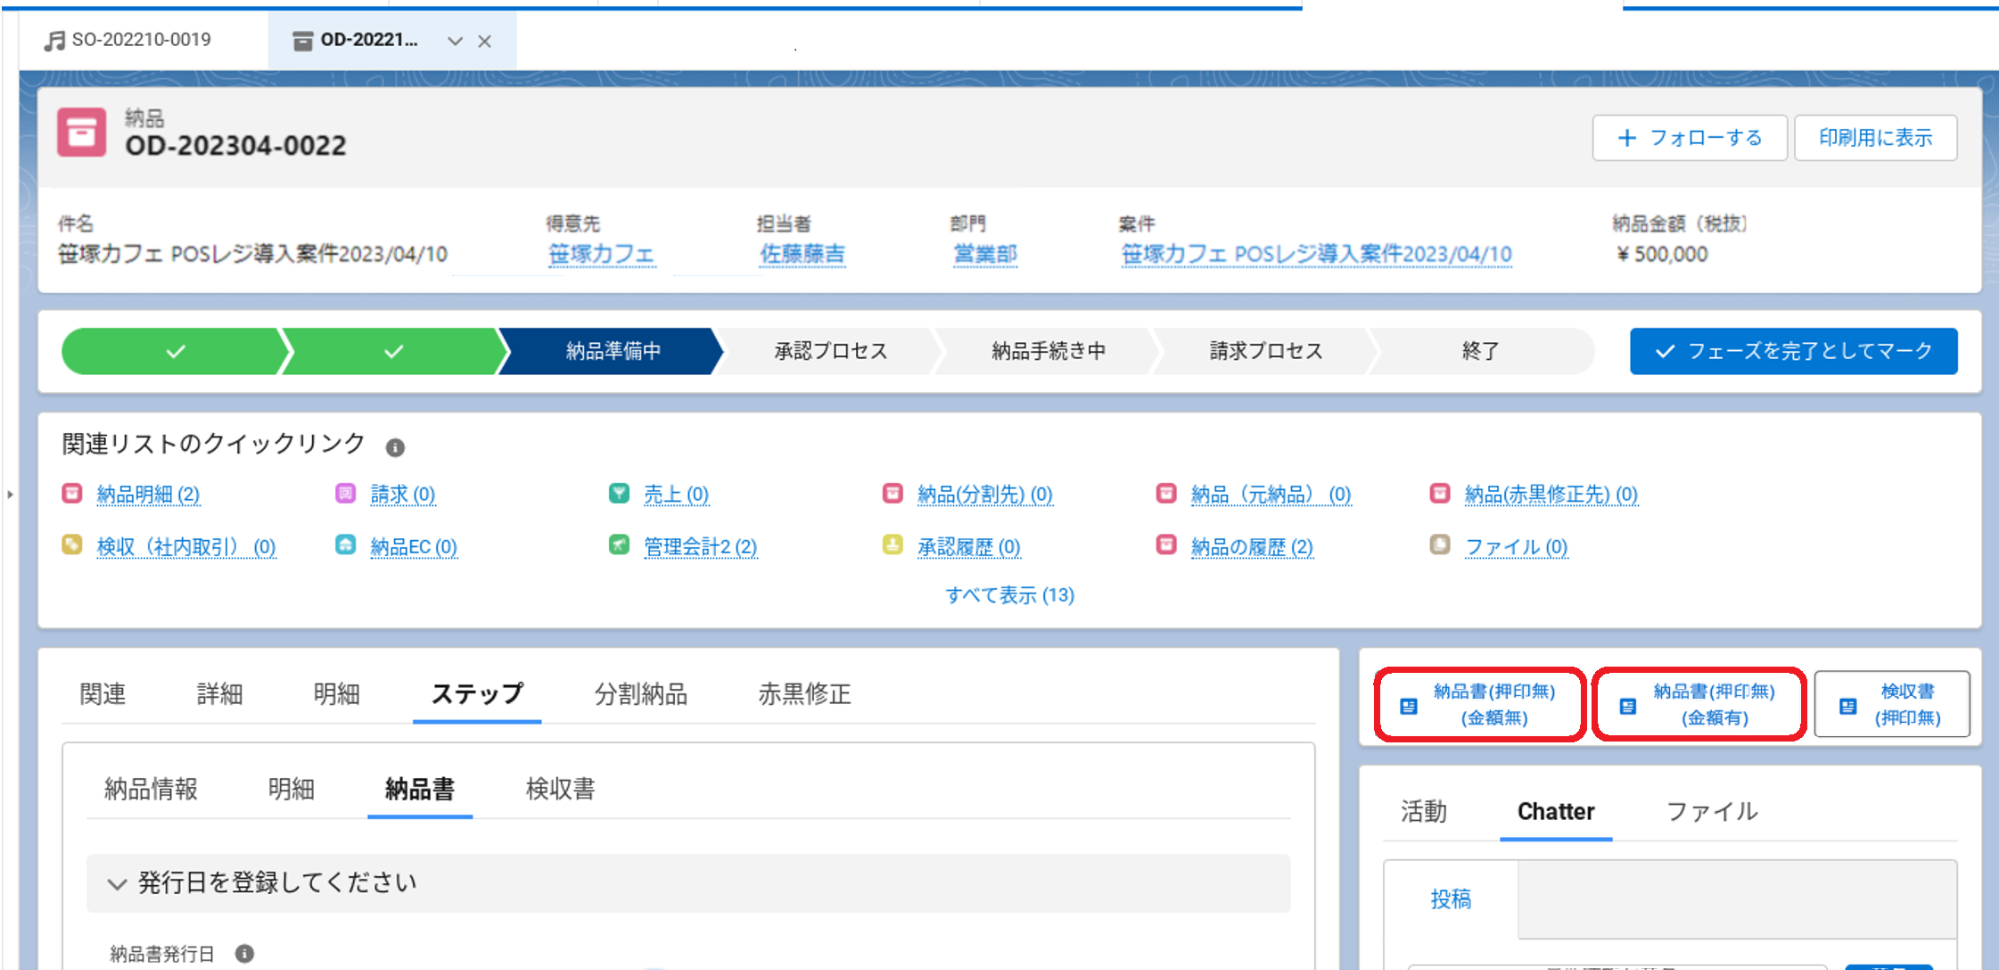
Task: Expand the left sidebar arrow
Action: click(10, 494)
